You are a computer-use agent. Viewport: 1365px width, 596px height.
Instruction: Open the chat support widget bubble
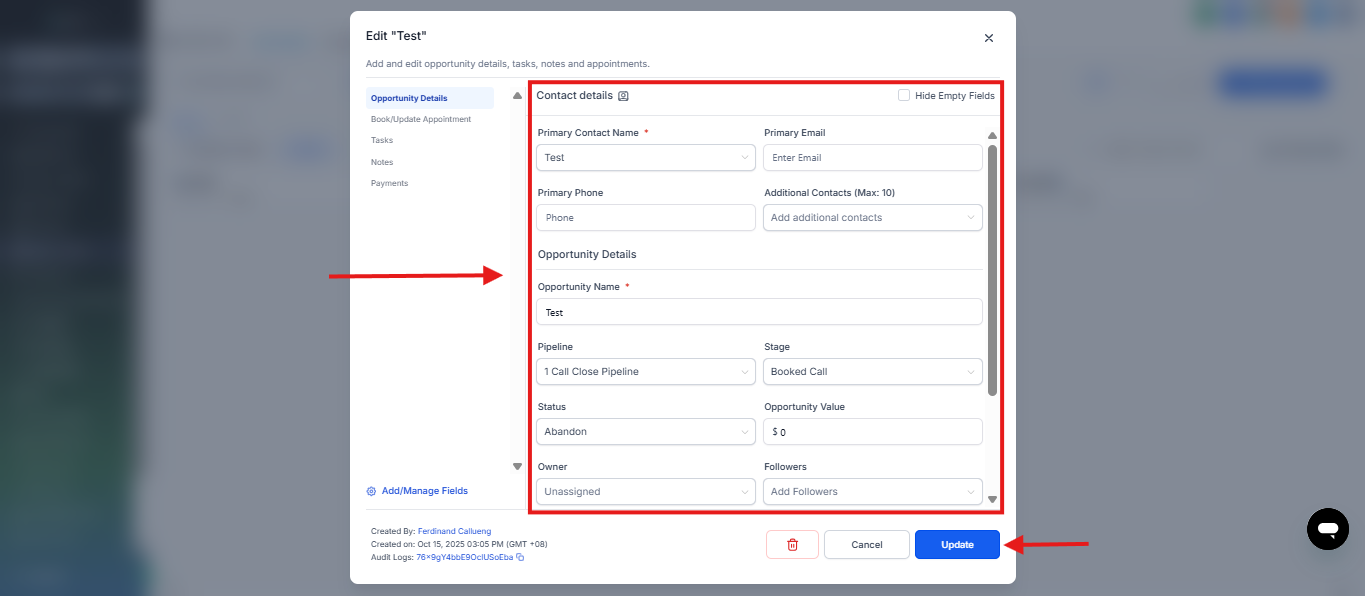[x=1327, y=528]
